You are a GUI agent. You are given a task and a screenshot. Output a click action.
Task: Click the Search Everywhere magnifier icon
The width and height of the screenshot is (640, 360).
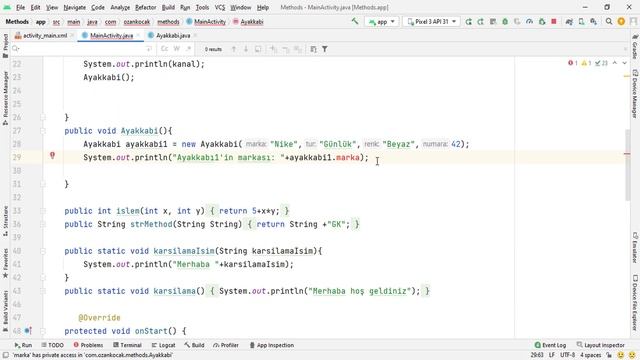(609, 22)
